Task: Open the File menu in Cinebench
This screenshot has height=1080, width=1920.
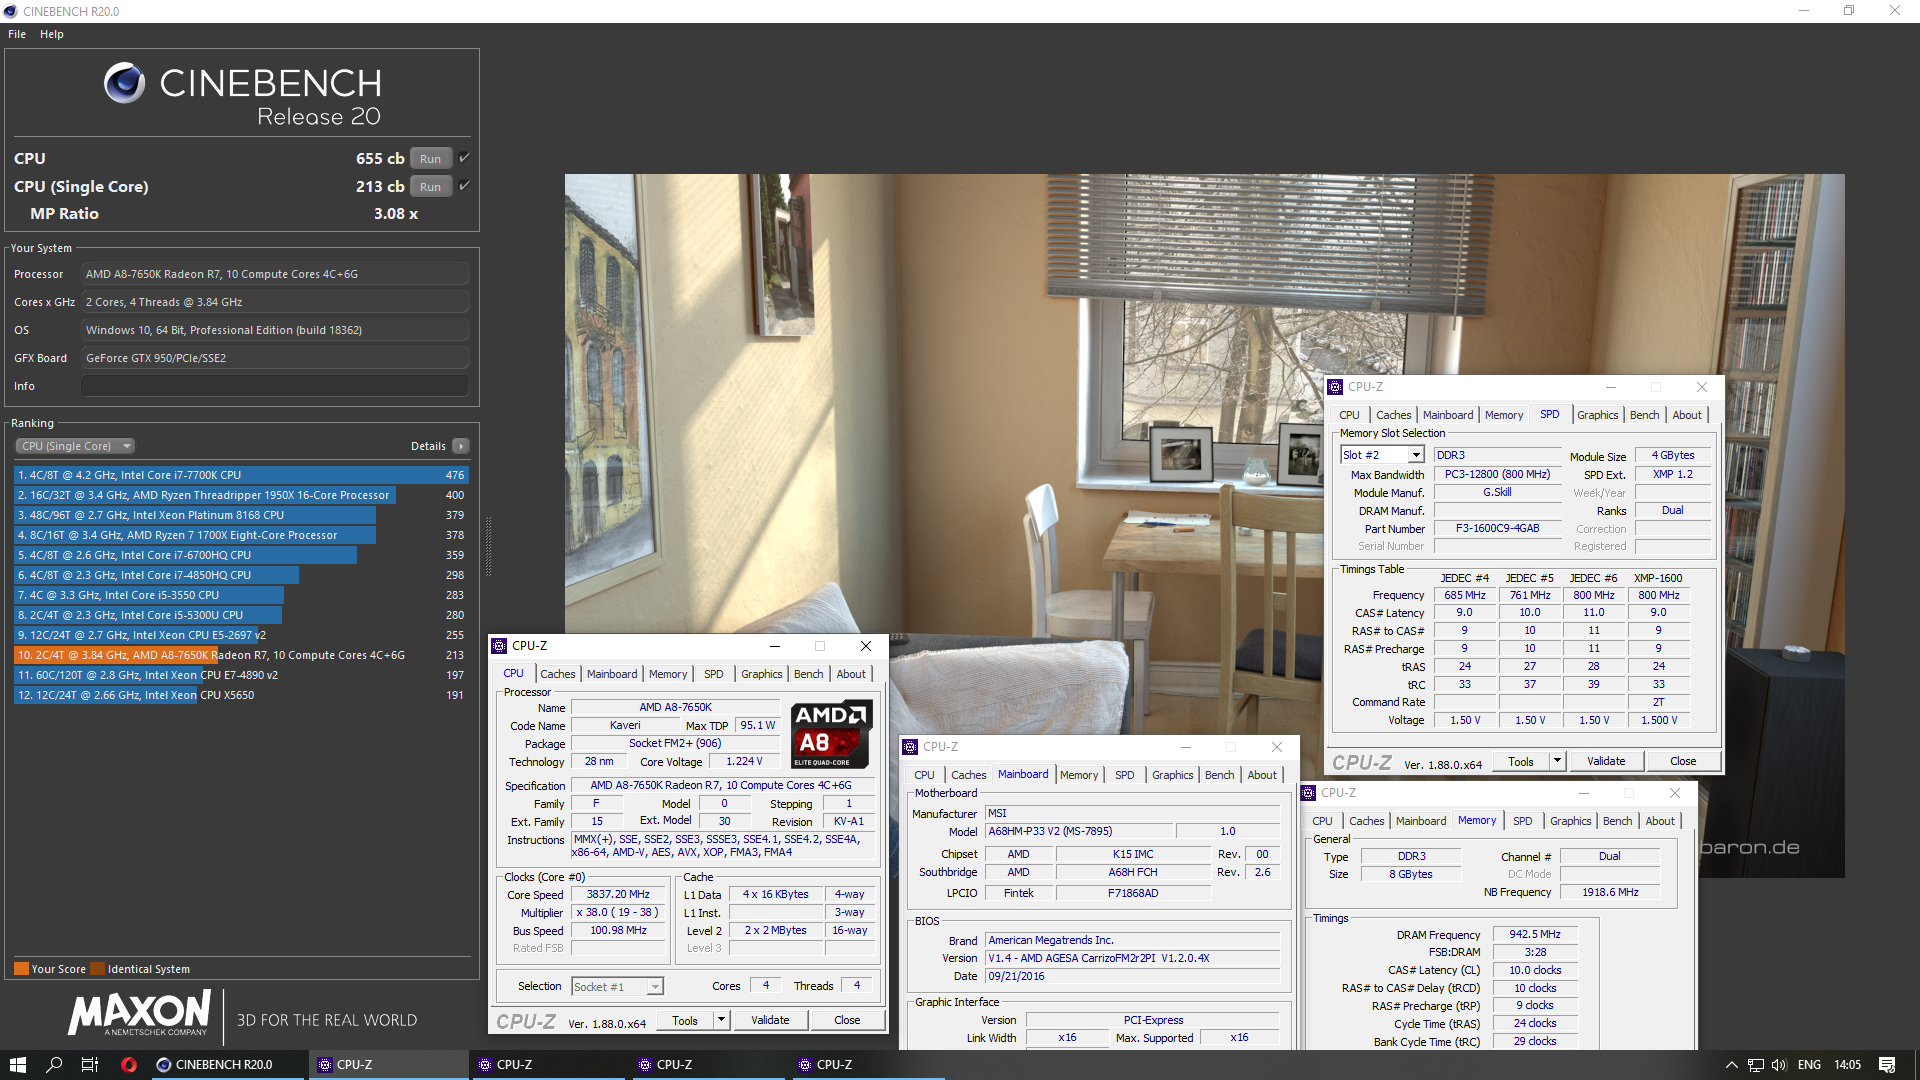Action: 17,34
